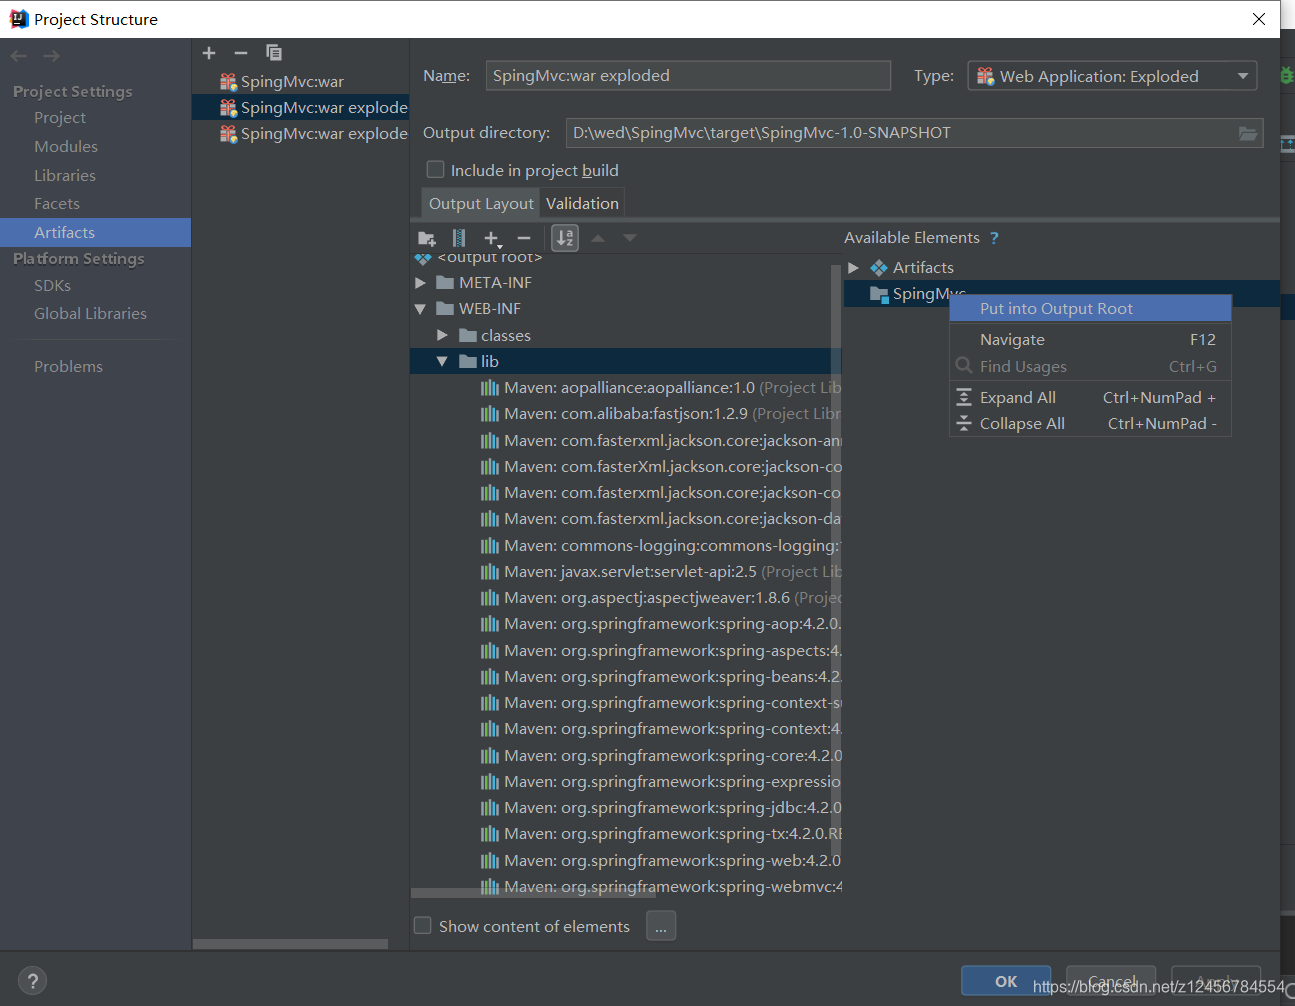1295x1006 pixels.
Task: Expand the classes folder under WEB-INF
Action: [441, 335]
